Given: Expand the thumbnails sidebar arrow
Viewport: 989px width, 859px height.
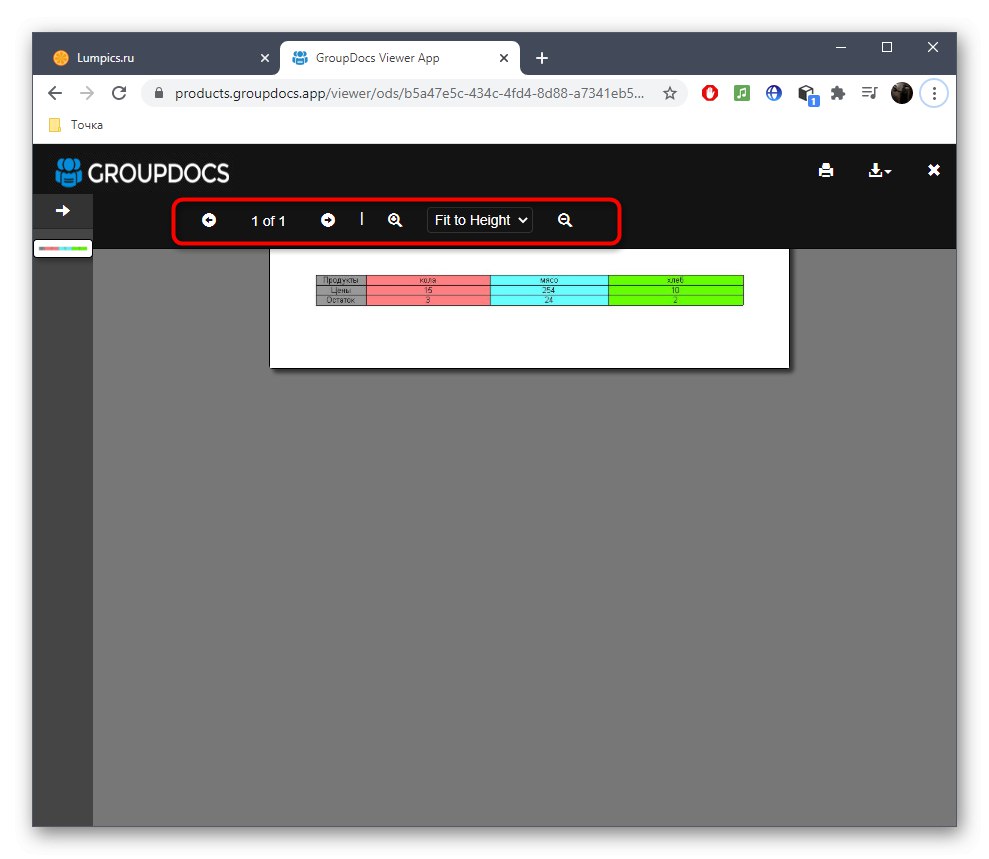Looking at the screenshot, I should [x=62, y=211].
